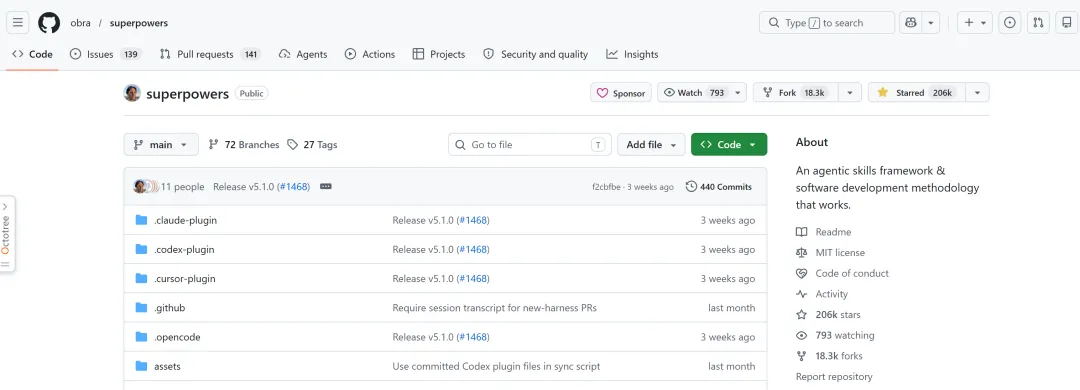Image resolution: width=1080 pixels, height=390 pixels.
Task: Expand the Octotree side panel
Action: pyautogui.click(x=6, y=234)
